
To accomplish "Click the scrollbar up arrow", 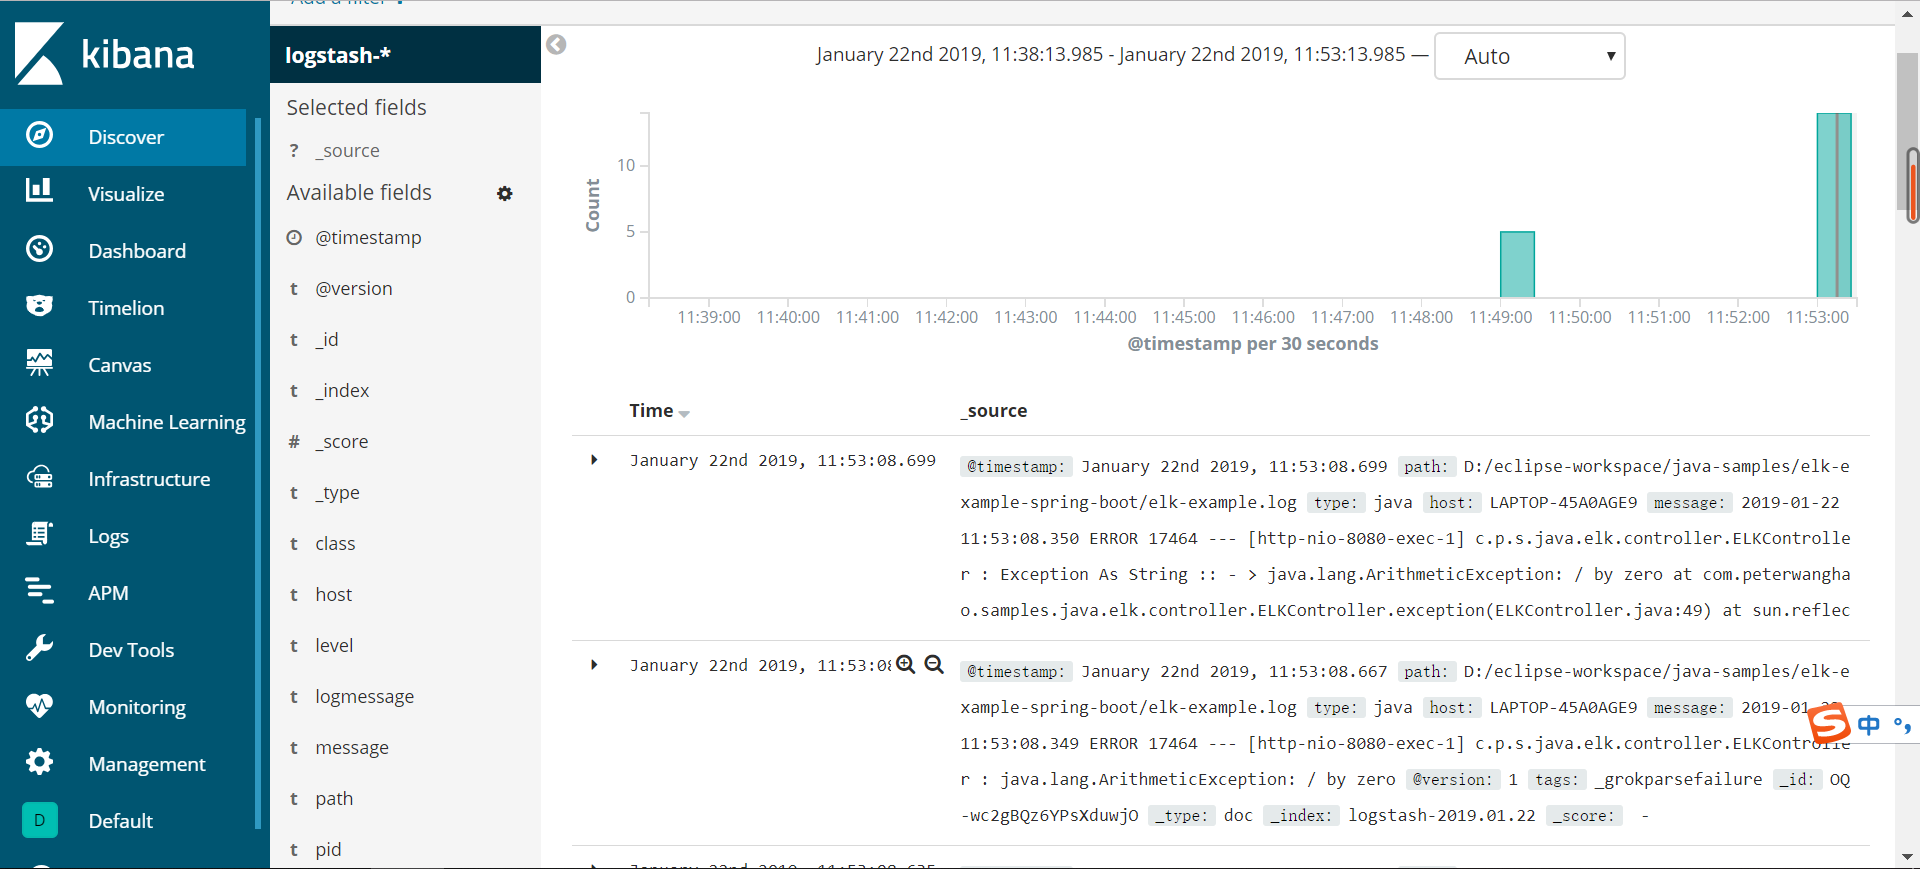I will (1907, 13).
